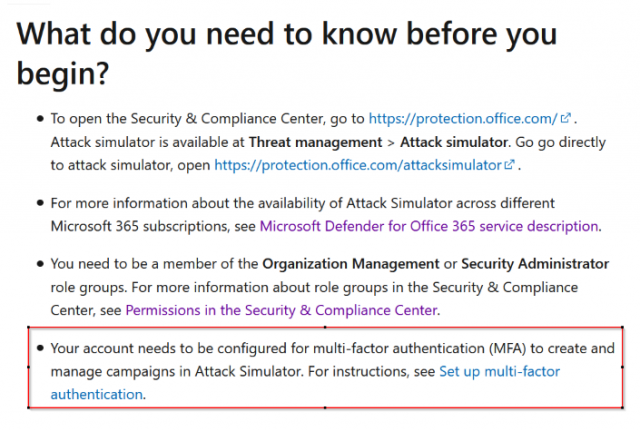Image resolution: width=640 pixels, height=431 pixels.
Task: Click top-center handle of the red selection box
Action: click(x=326, y=326)
